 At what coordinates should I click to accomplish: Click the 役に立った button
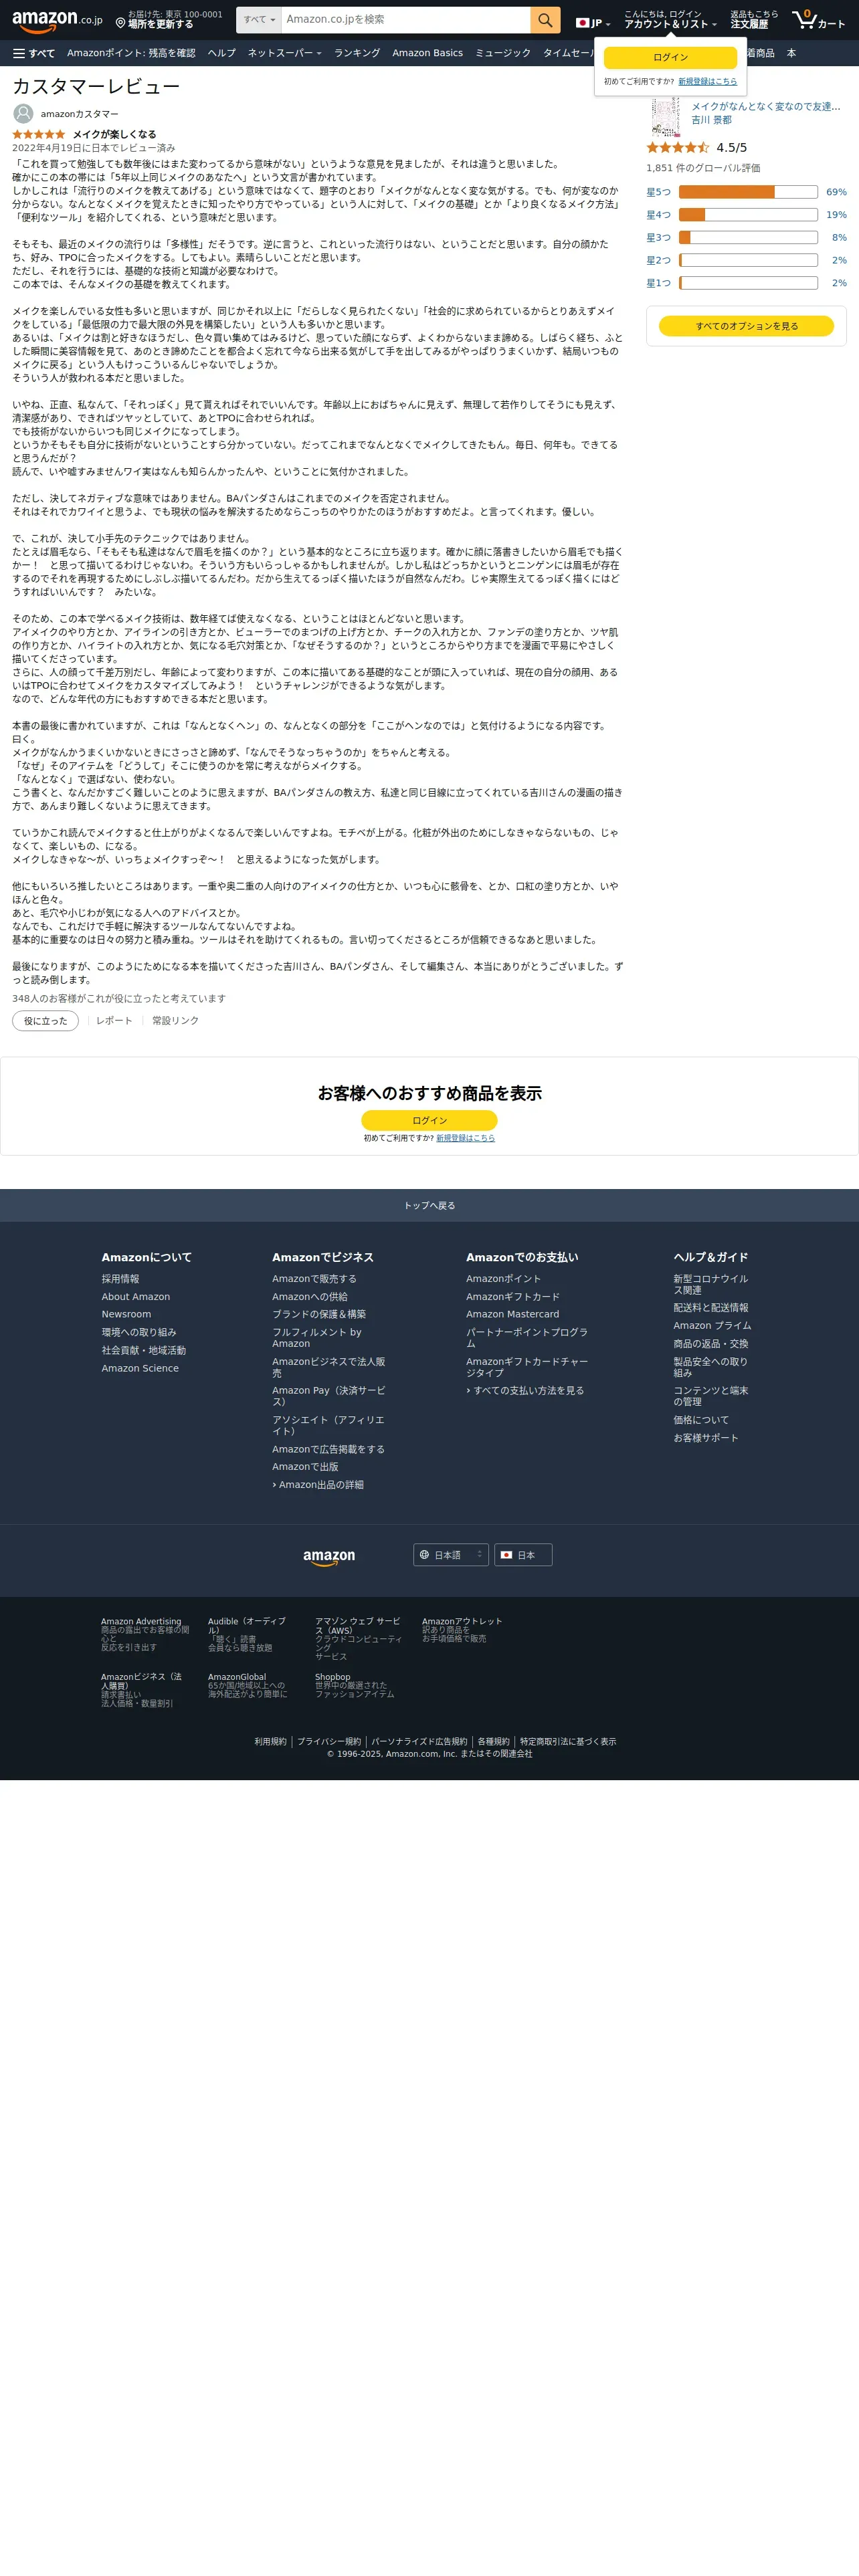[45, 1021]
